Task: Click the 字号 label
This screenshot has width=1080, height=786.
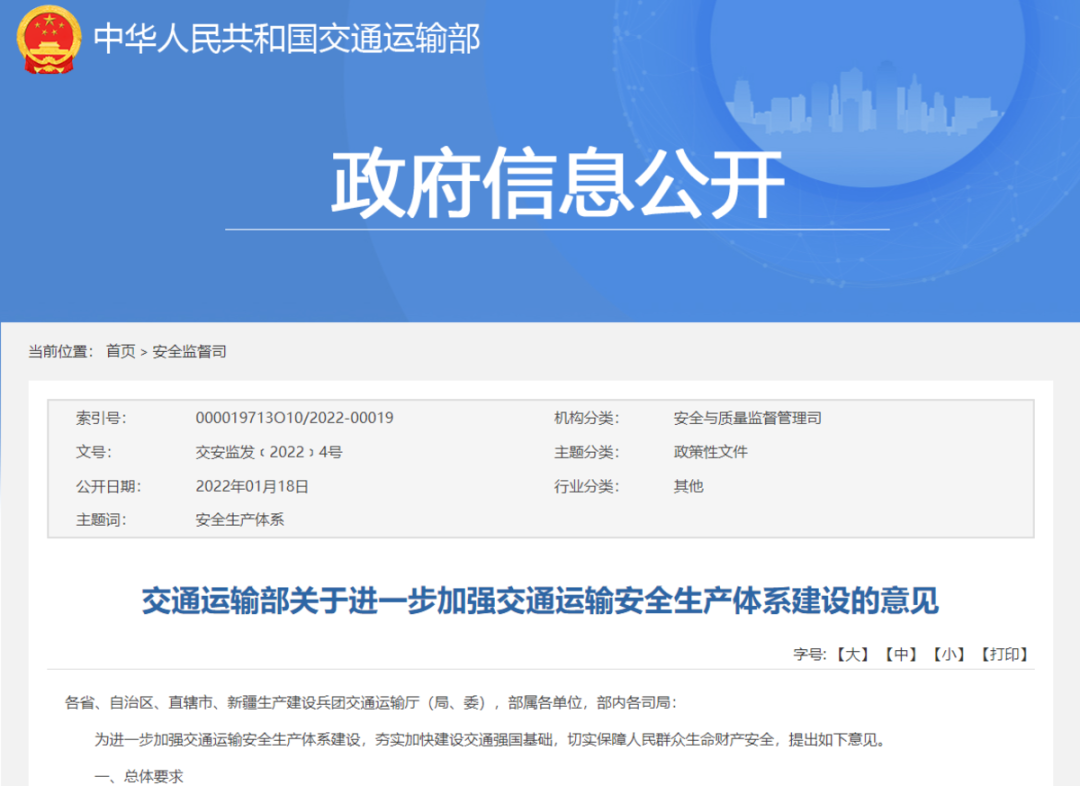Action: coord(809,654)
